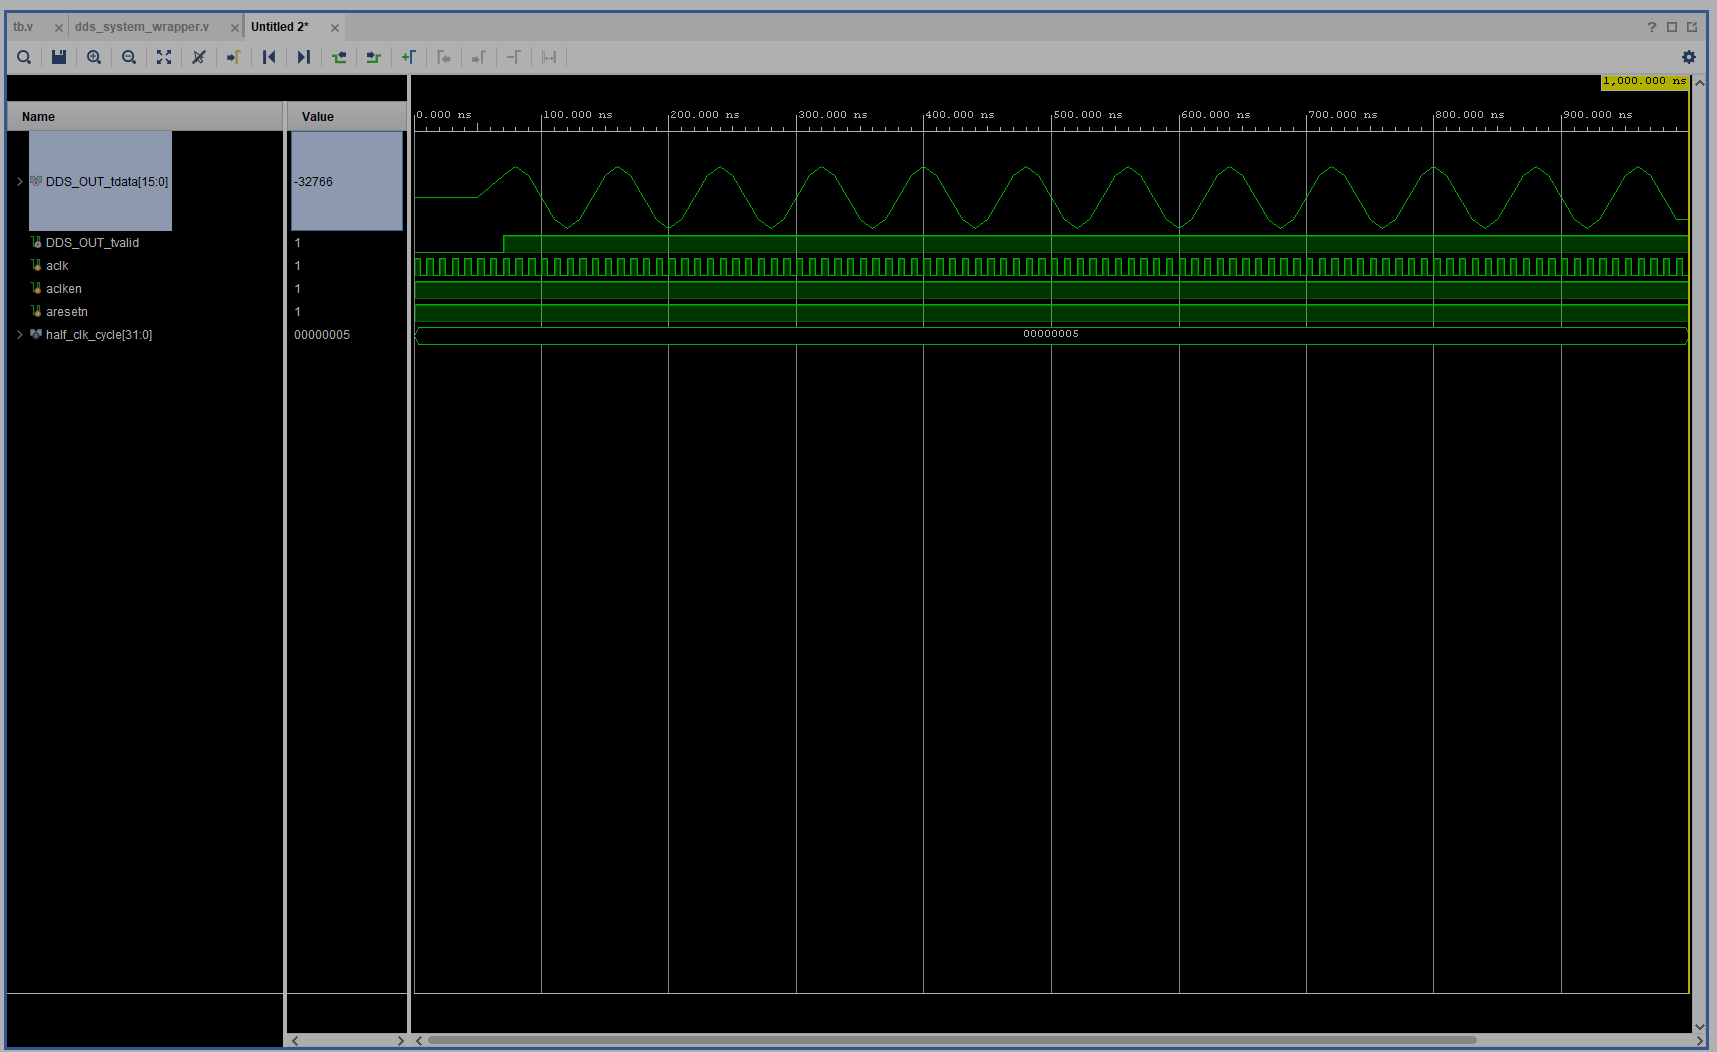The height and width of the screenshot is (1052, 1717).
Task: Click vertical scrollbar down arrow
Action: point(1699,1026)
